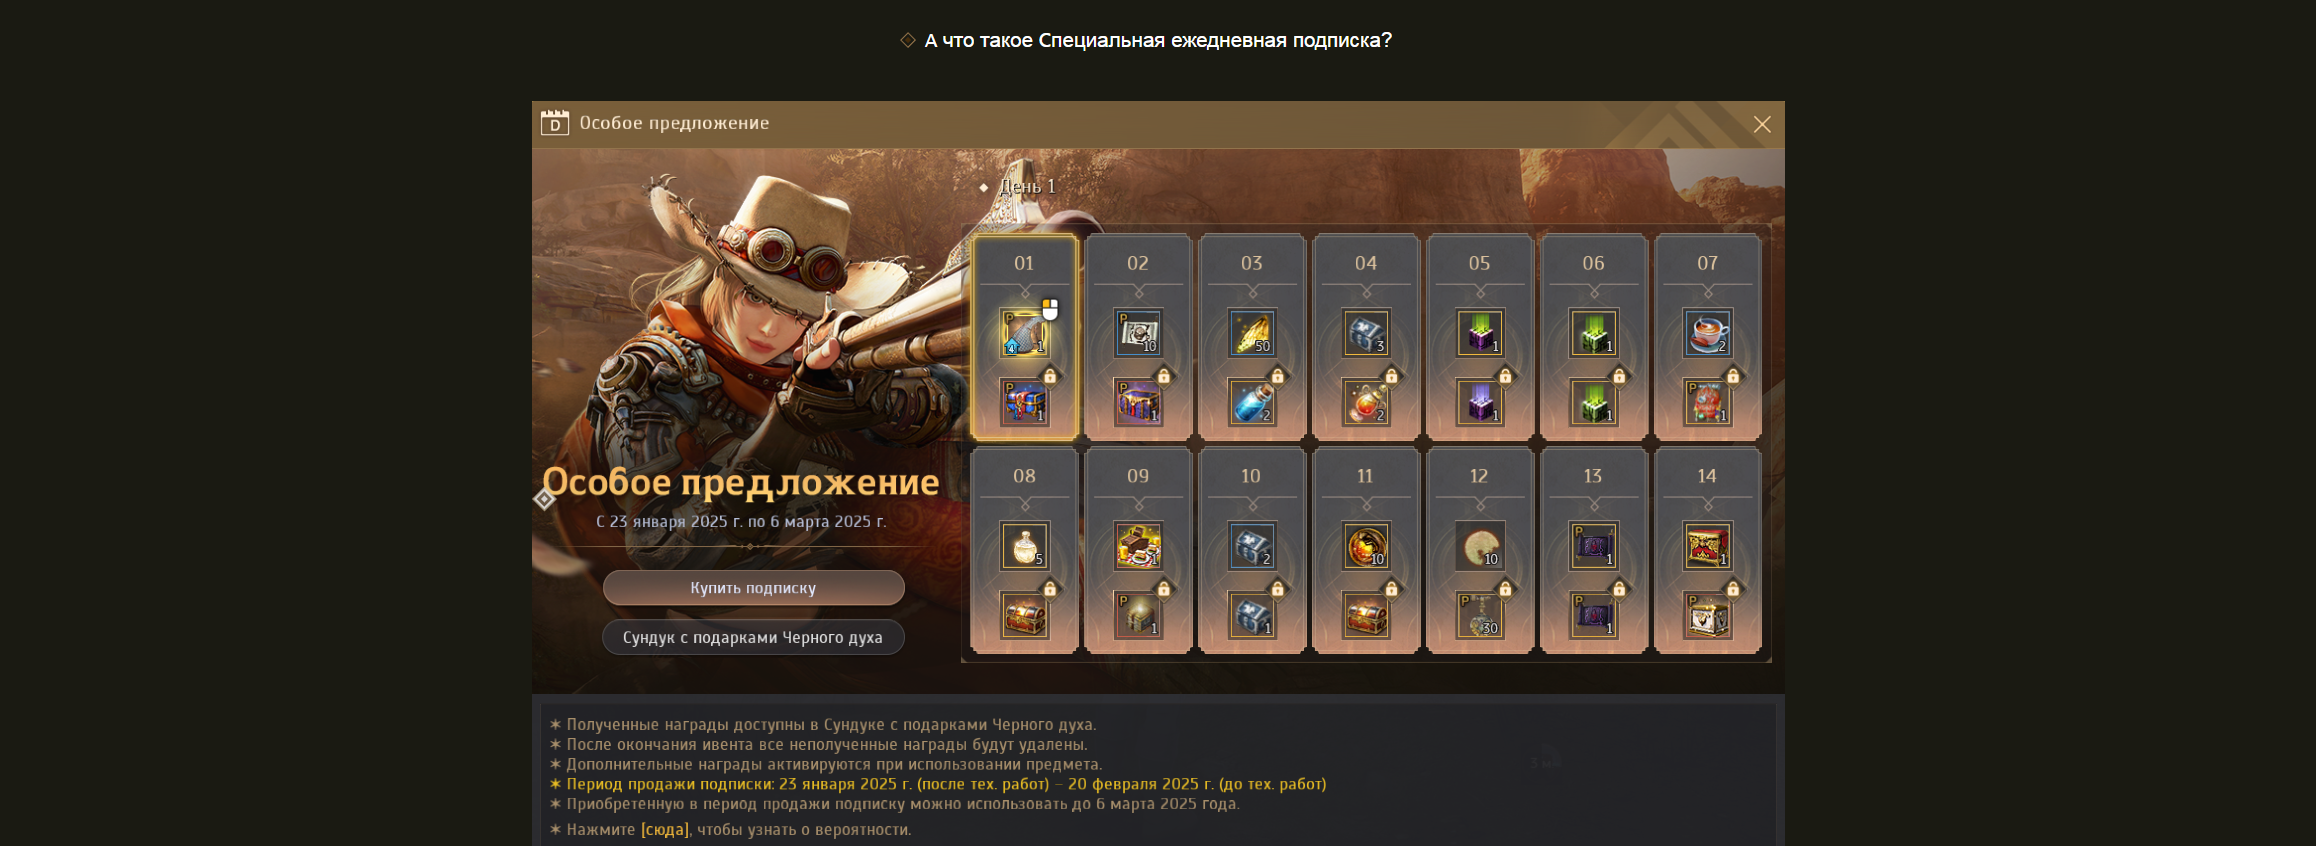
Task: Click day 01 top reward item icon
Action: point(1024,333)
